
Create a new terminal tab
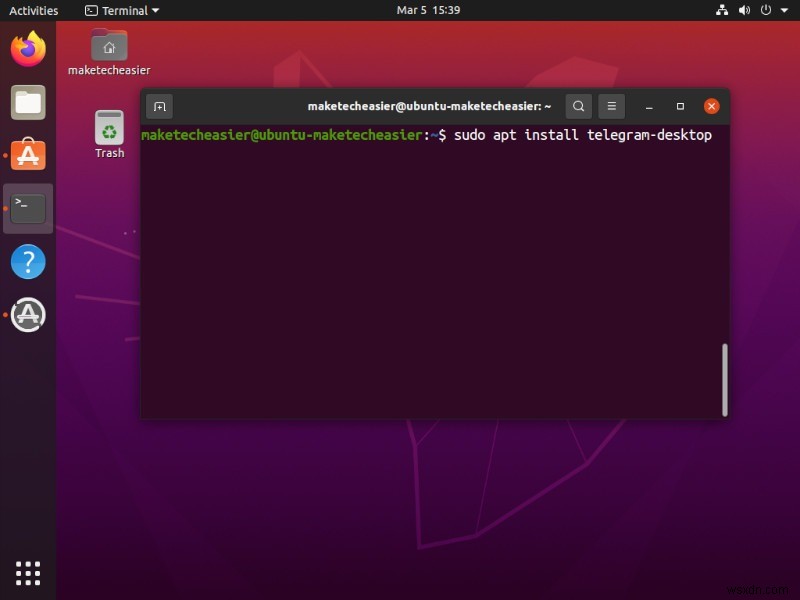pyautogui.click(x=159, y=106)
